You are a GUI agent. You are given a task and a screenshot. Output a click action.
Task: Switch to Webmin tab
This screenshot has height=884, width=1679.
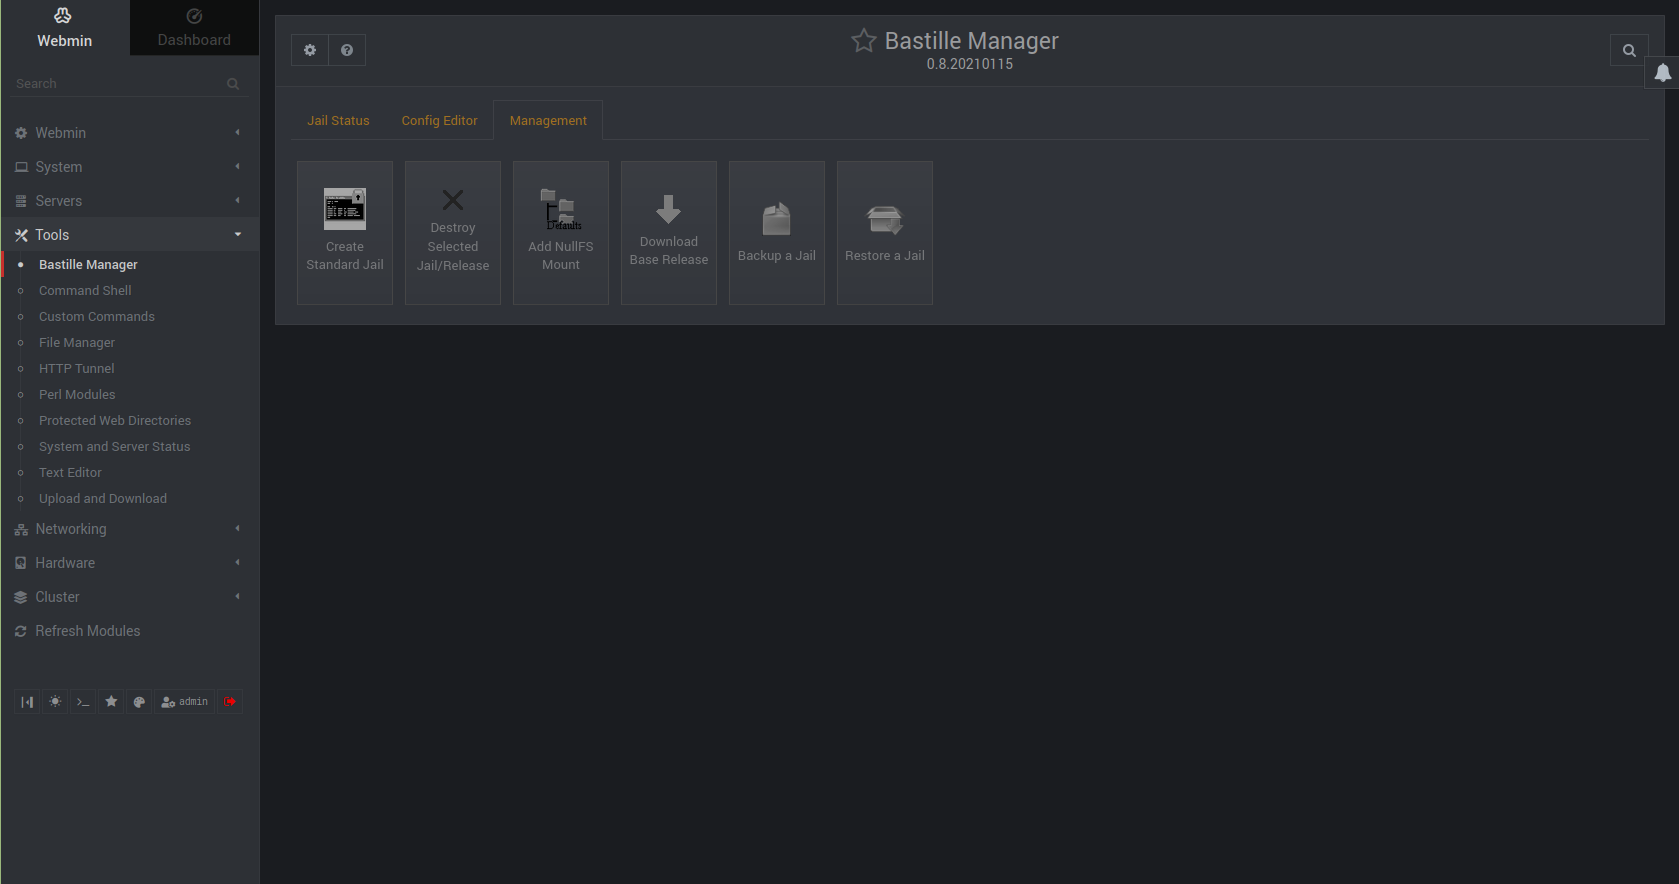pyautogui.click(x=65, y=28)
